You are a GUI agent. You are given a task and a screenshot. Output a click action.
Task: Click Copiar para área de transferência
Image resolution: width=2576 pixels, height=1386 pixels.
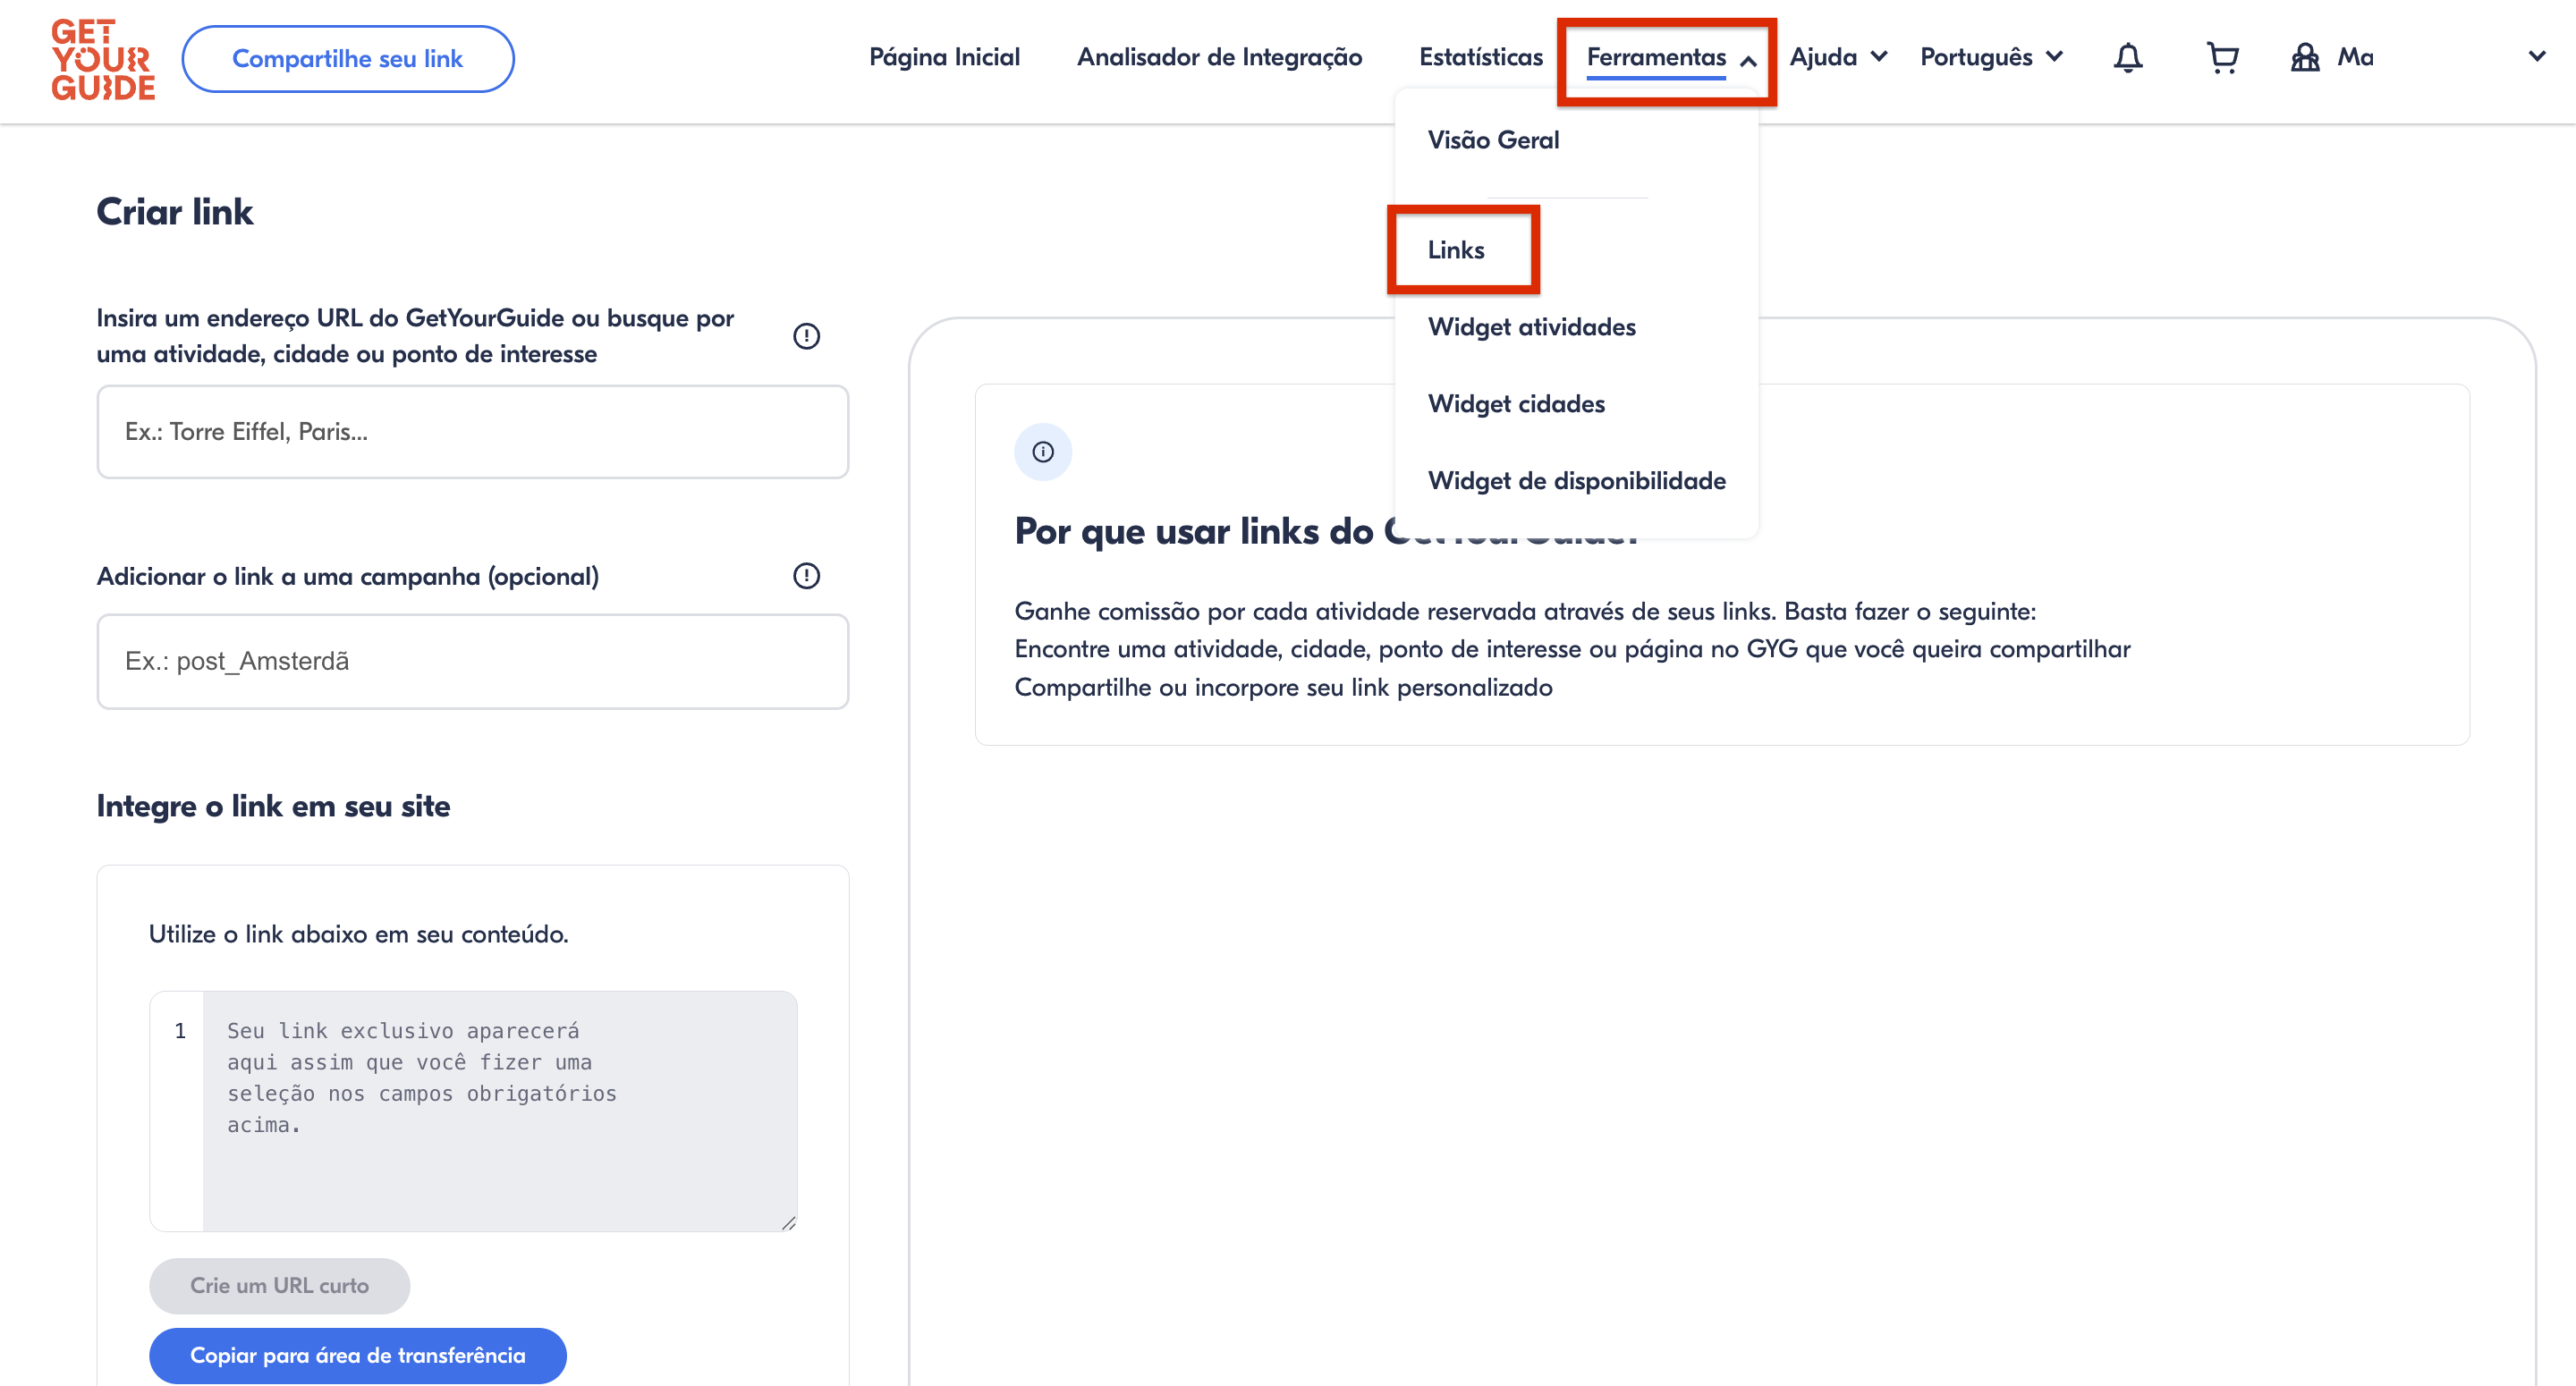pos(357,1355)
